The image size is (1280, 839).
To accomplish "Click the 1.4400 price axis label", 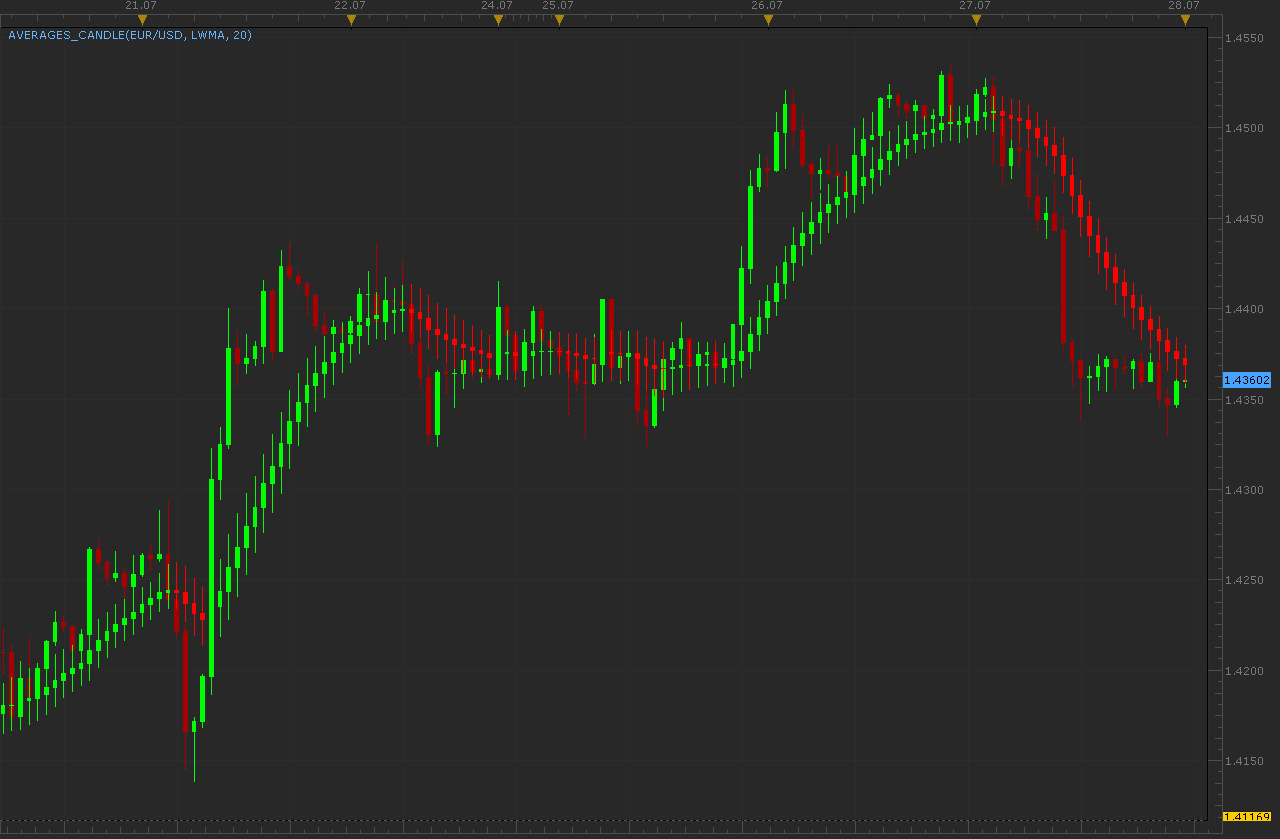I will [x=1245, y=309].
